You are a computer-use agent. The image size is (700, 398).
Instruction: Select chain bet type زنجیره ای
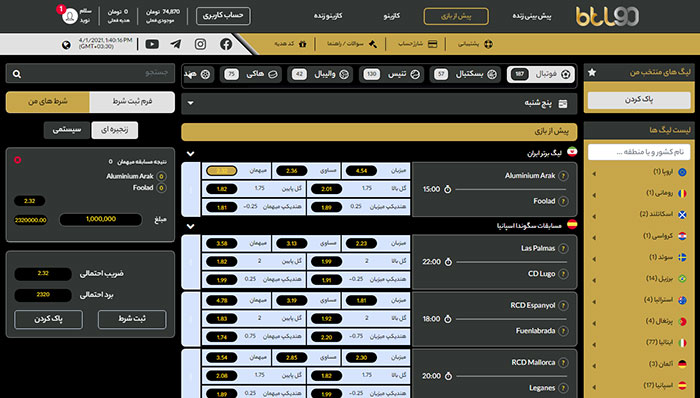pyautogui.click(x=114, y=130)
